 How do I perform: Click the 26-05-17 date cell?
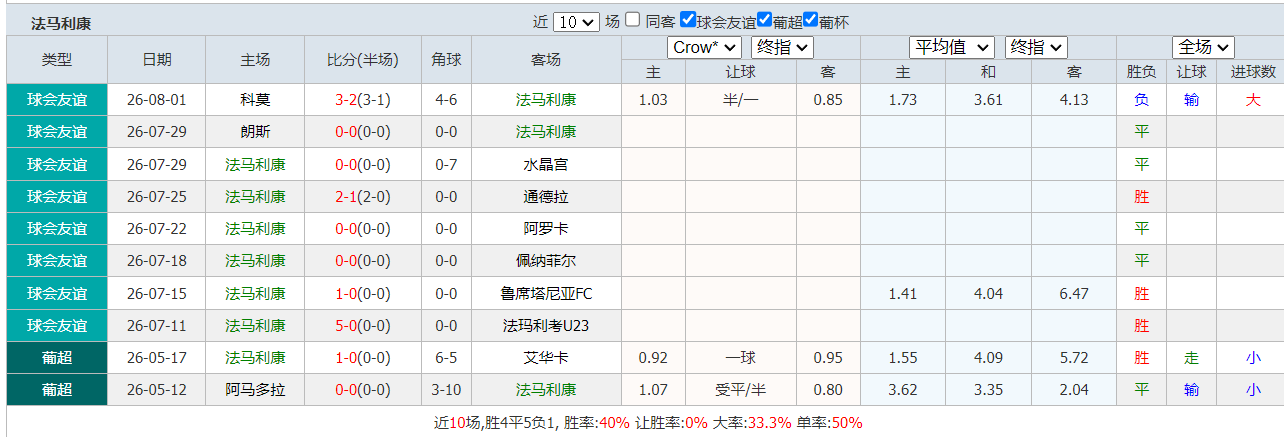point(156,357)
